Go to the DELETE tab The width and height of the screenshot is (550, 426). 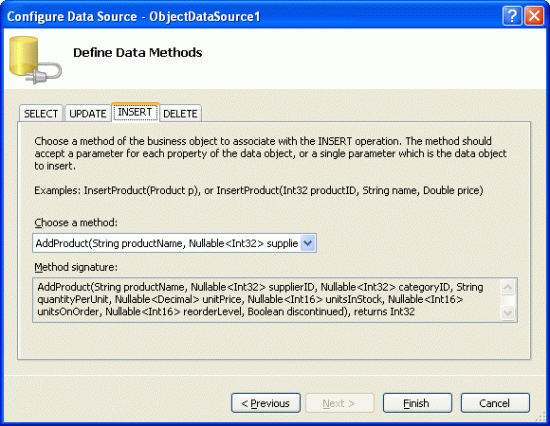180,114
